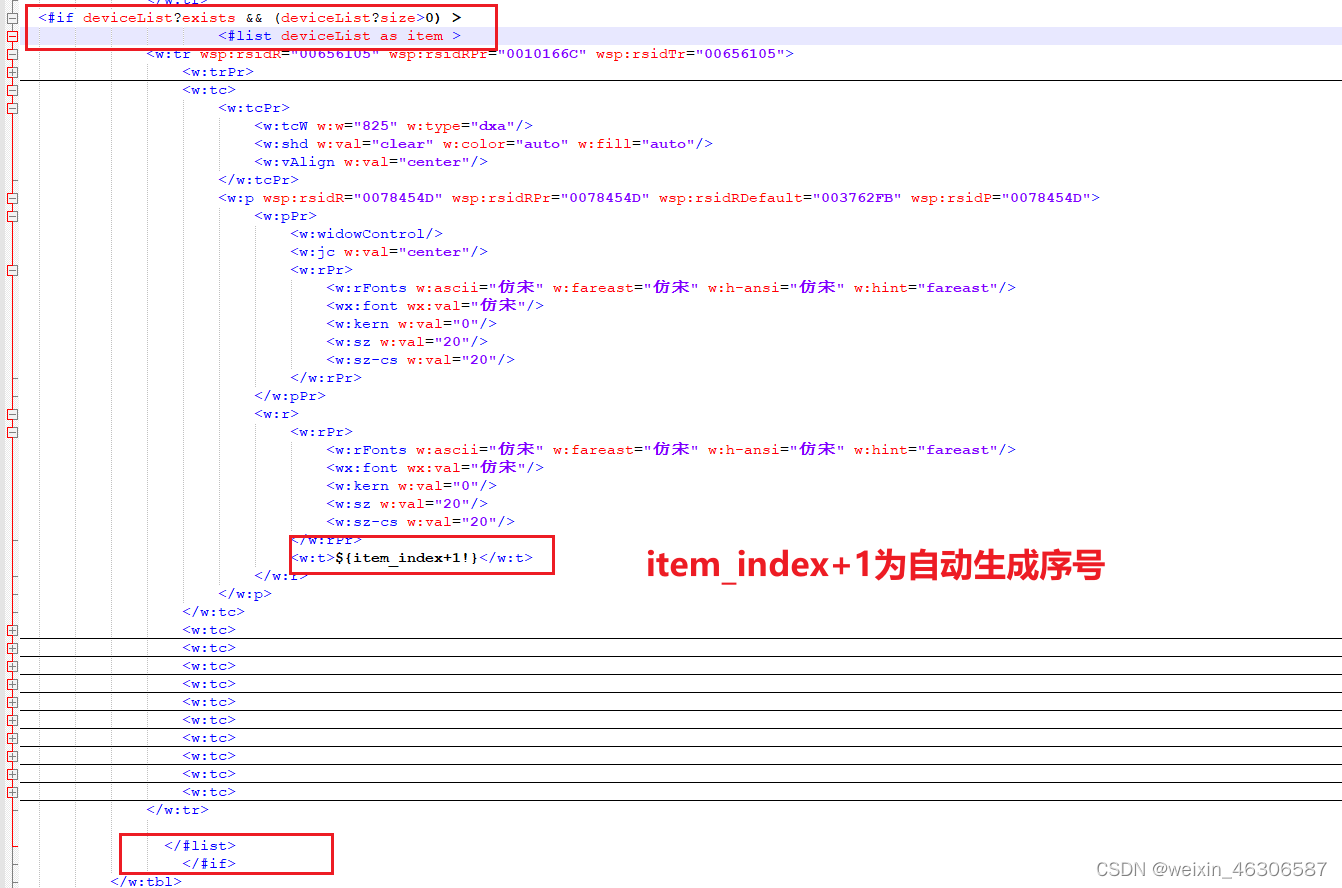
Task: Click the ${item_index+1!} expression text
Action: point(407,558)
